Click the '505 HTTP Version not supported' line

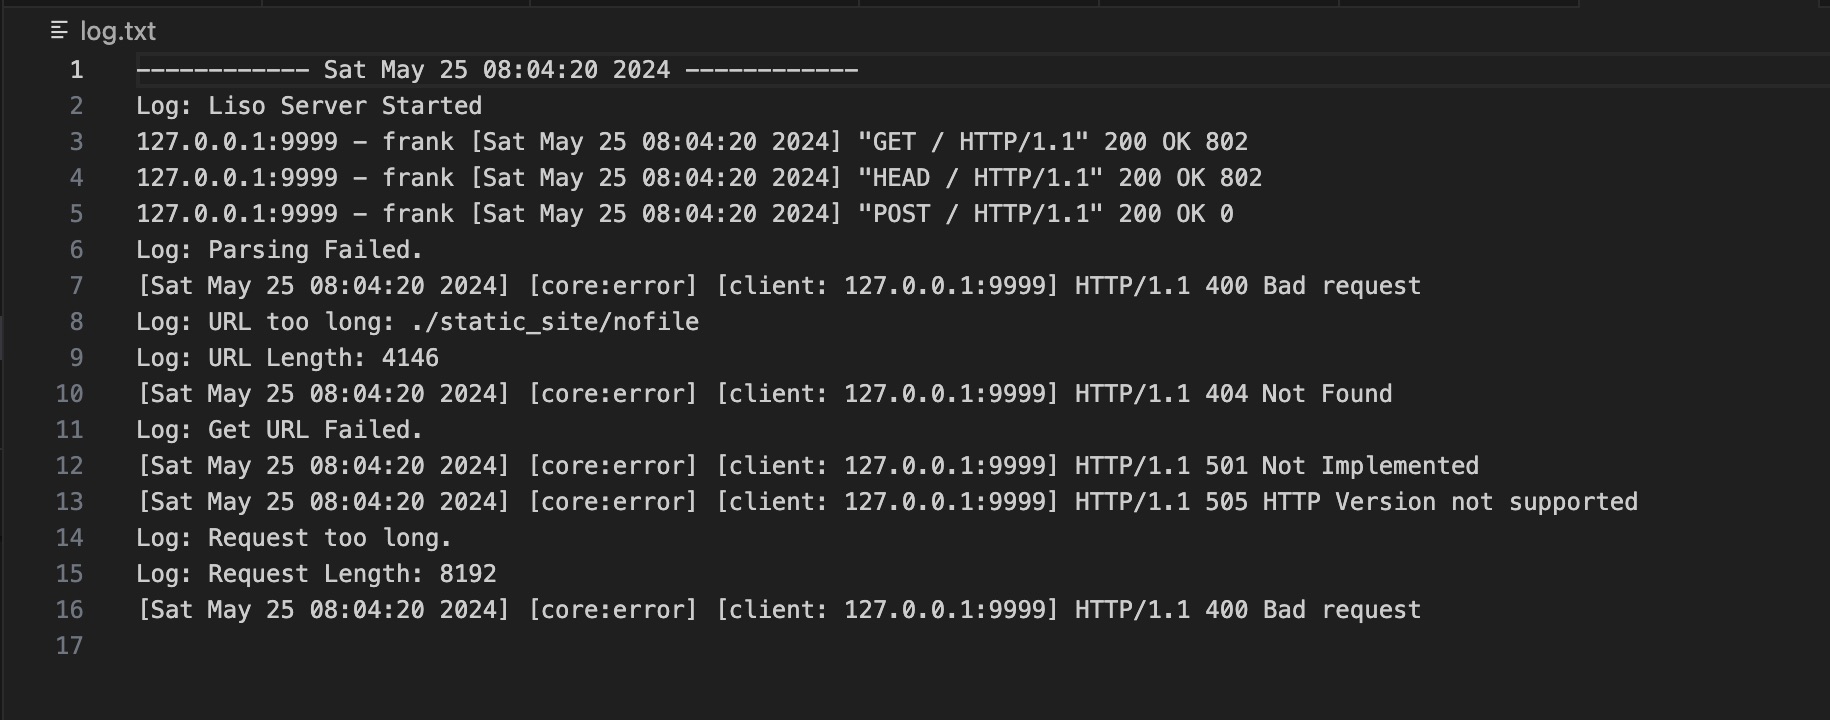coord(887,502)
